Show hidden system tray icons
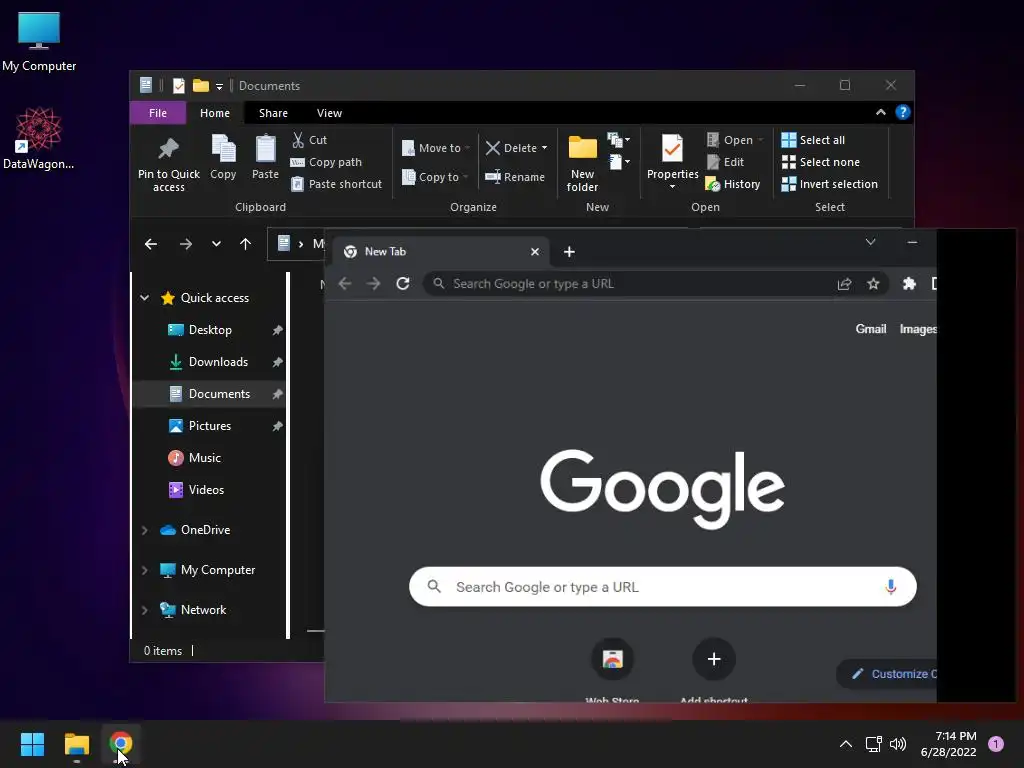This screenshot has height=768, width=1024. coord(846,744)
